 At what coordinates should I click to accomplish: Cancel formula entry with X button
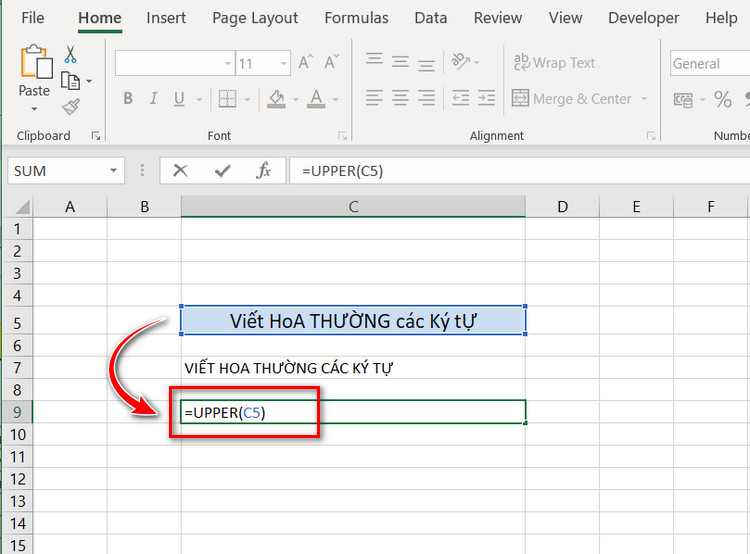(180, 170)
